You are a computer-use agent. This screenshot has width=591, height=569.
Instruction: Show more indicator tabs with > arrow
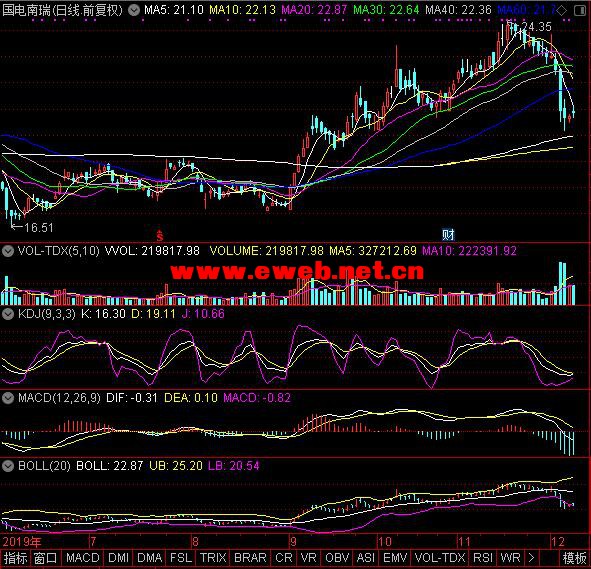[531, 557]
